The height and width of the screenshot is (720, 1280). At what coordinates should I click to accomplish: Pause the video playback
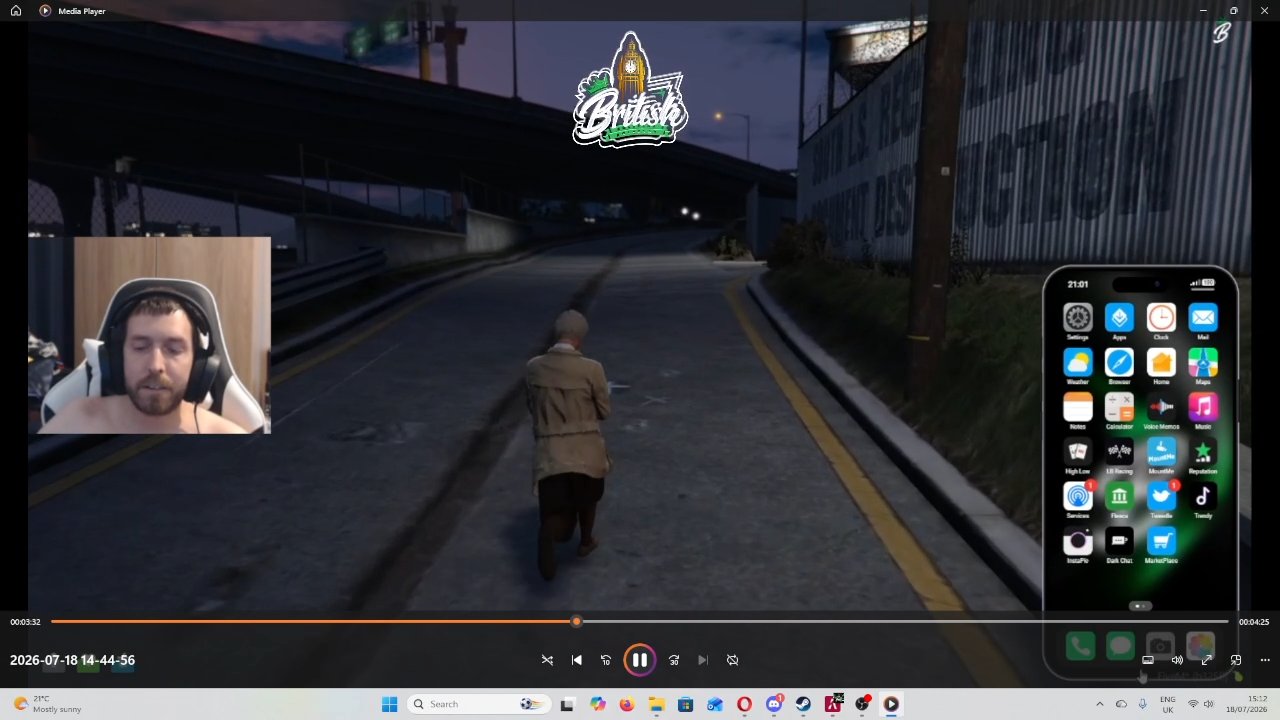(639, 660)
